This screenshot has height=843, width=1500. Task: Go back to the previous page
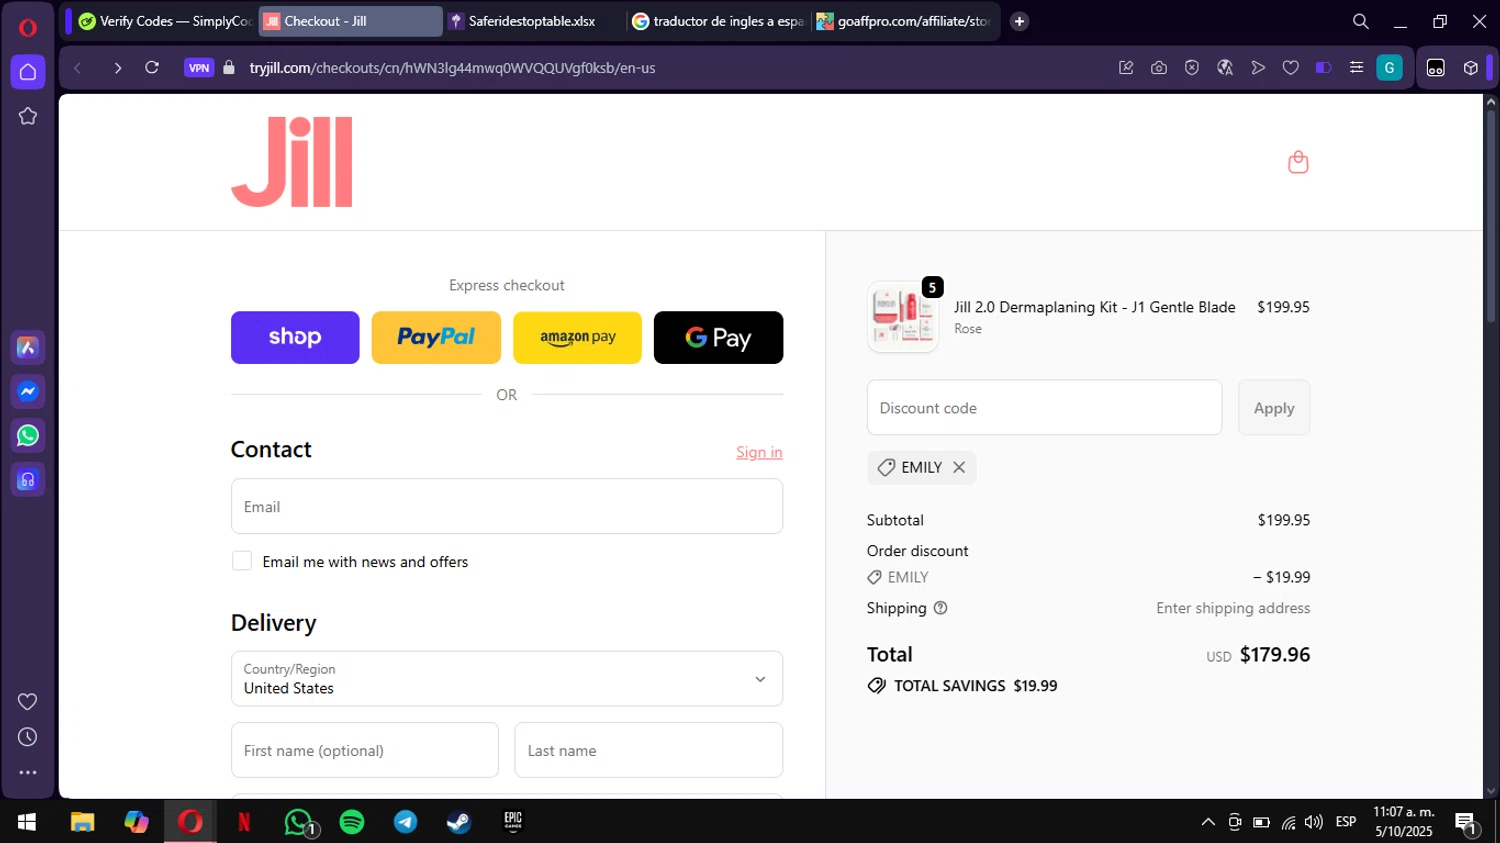click(78, 68)
